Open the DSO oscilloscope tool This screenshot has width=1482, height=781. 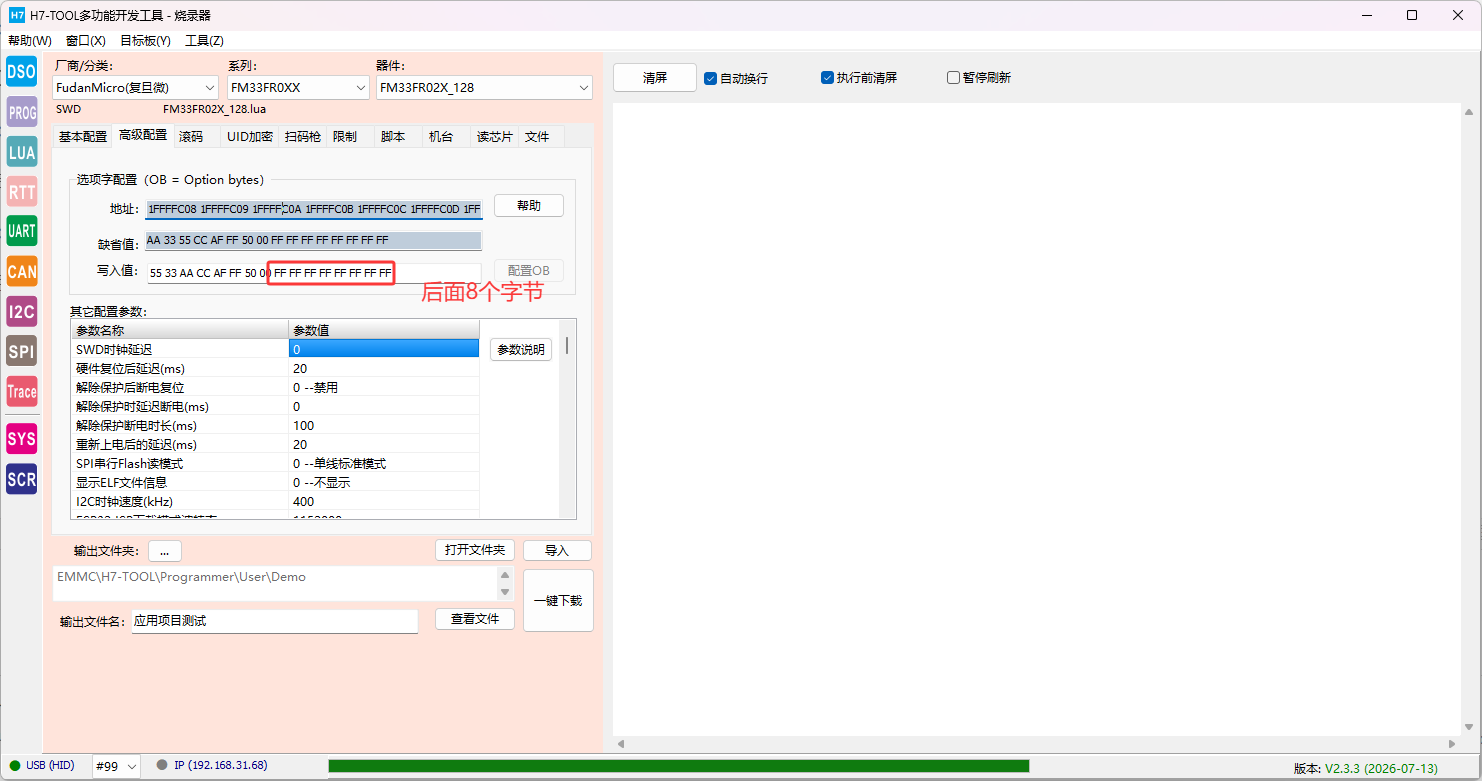tap(21, 71)
